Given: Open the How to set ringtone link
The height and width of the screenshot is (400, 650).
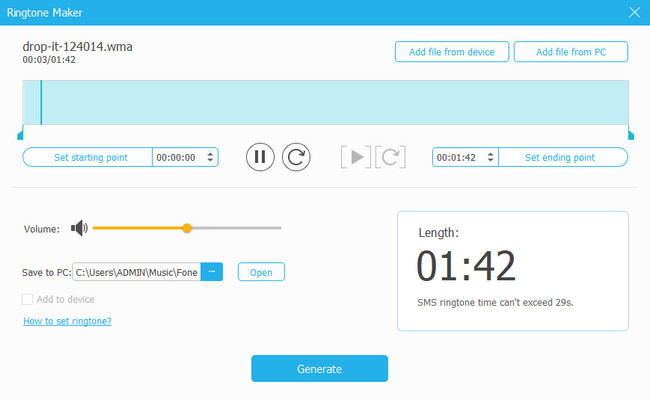Looking at the screenshot, I should (x=67, y=321).
